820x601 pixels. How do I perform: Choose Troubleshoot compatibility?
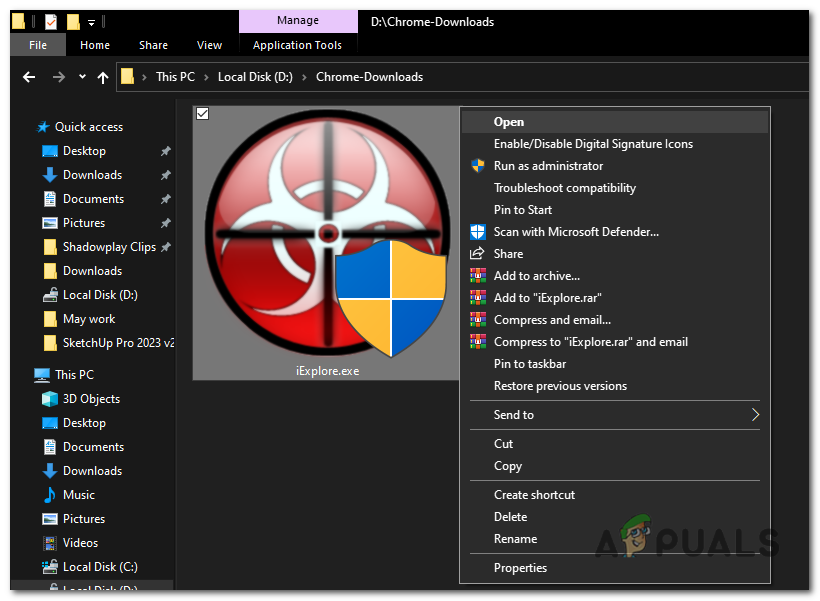tap(614, 188)
